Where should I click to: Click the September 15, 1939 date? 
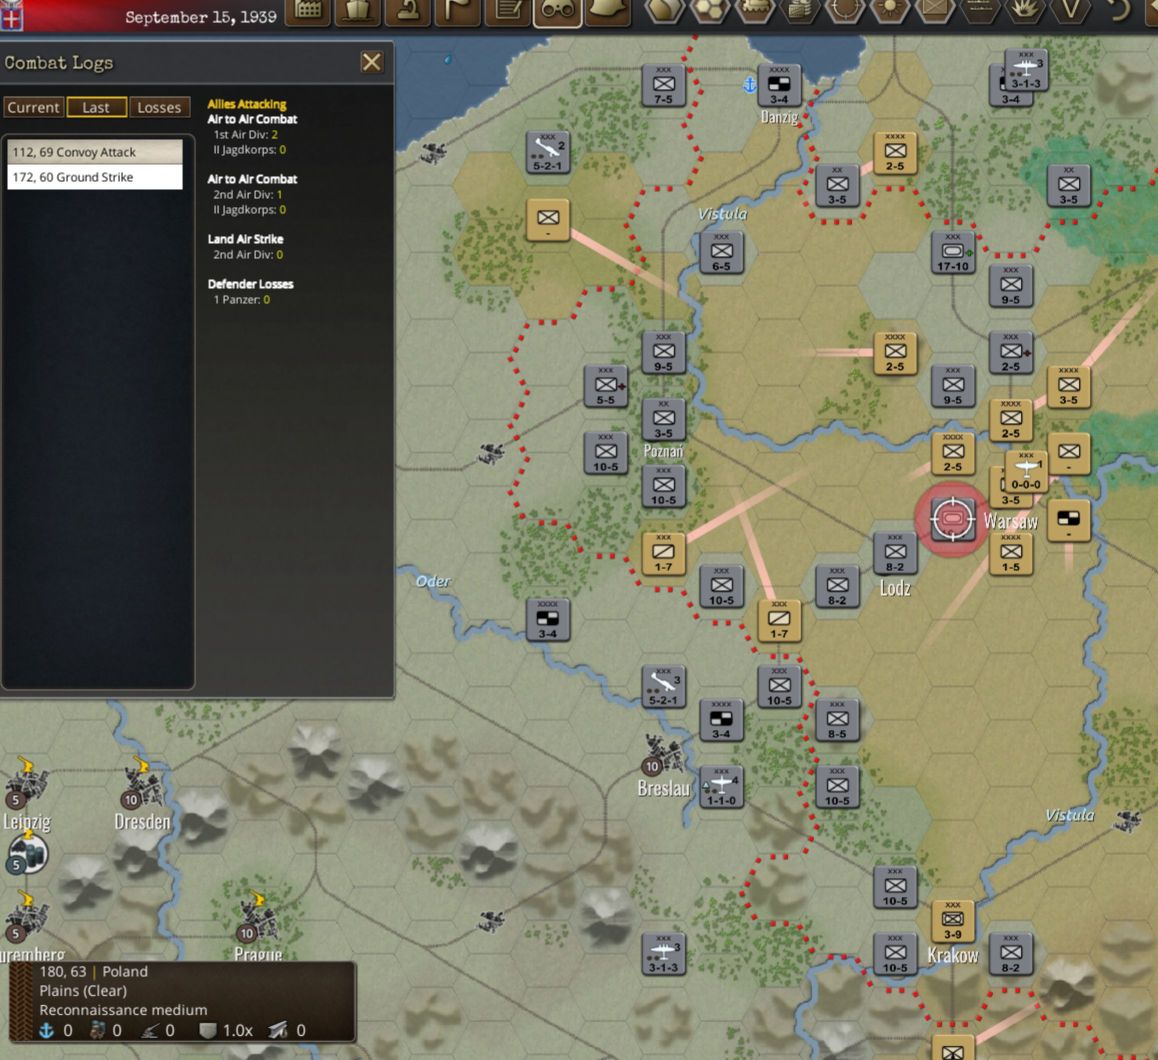click(x=201, y=17)
